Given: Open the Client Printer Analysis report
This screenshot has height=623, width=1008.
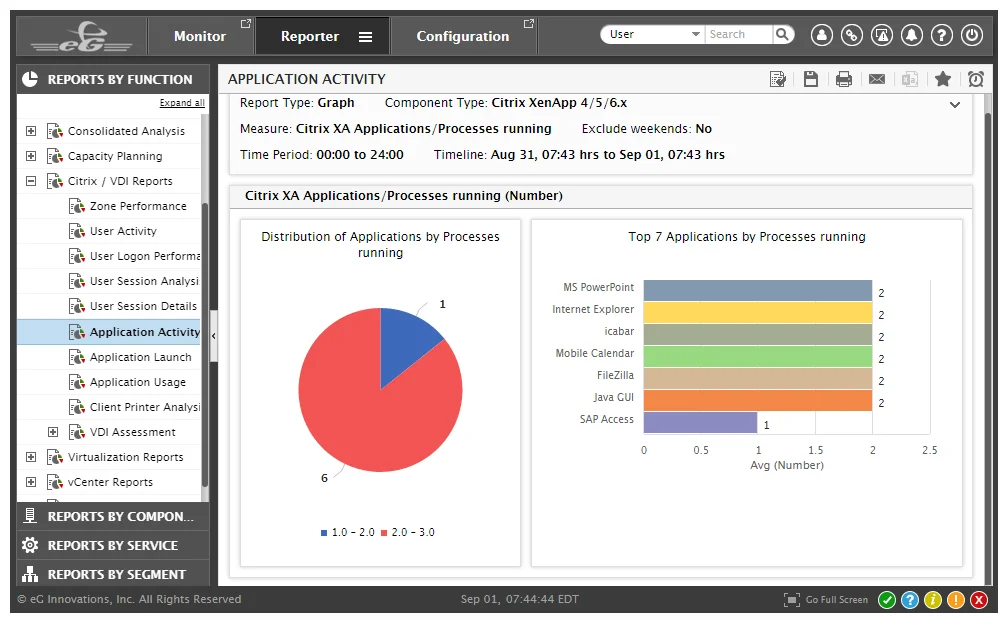Looking at the screenshot, I should click(x=145, y=407).
